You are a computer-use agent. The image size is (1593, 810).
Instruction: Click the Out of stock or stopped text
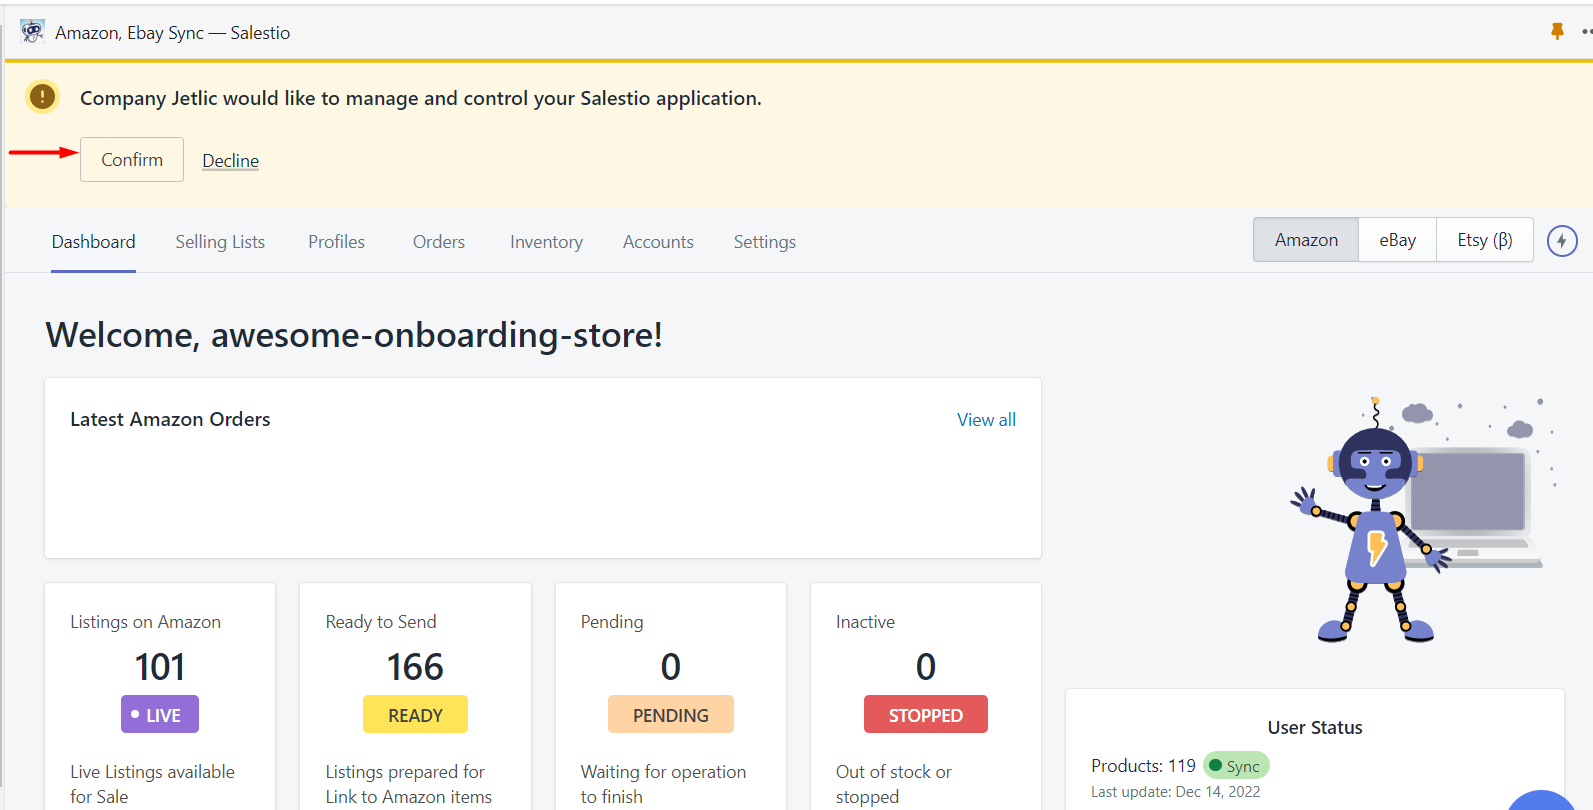tap(894, 784)
